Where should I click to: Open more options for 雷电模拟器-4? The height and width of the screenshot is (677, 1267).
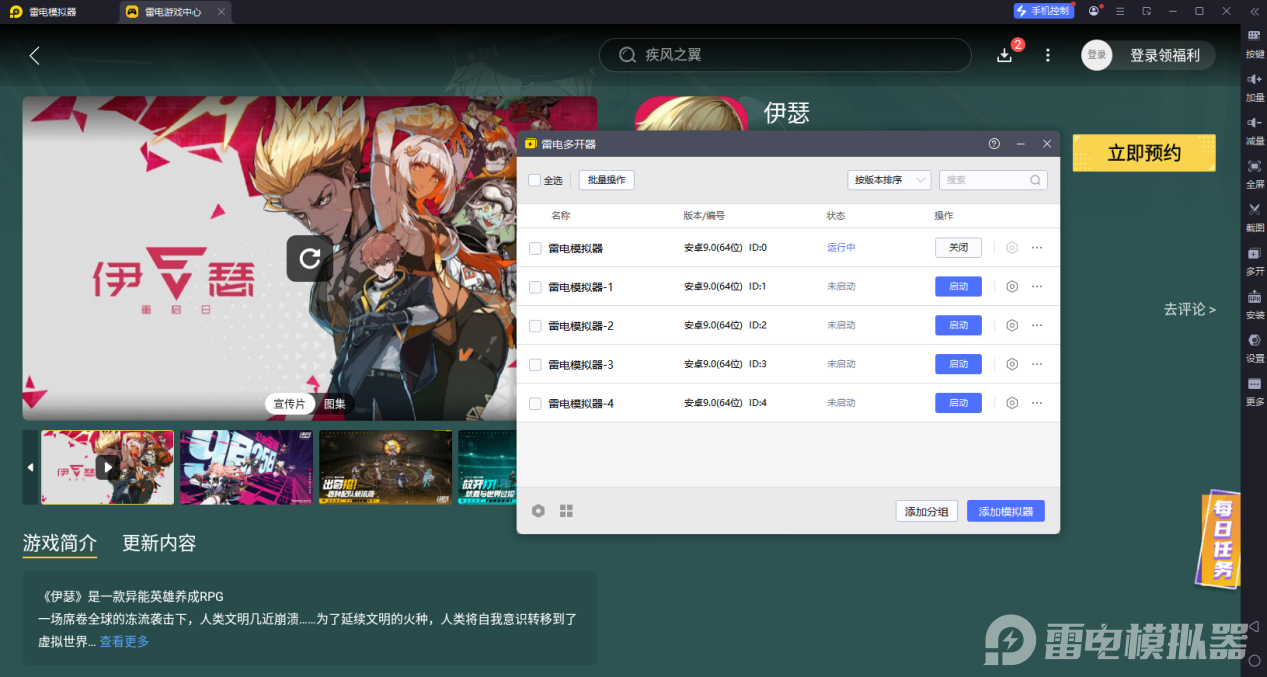click(1037, 403)
